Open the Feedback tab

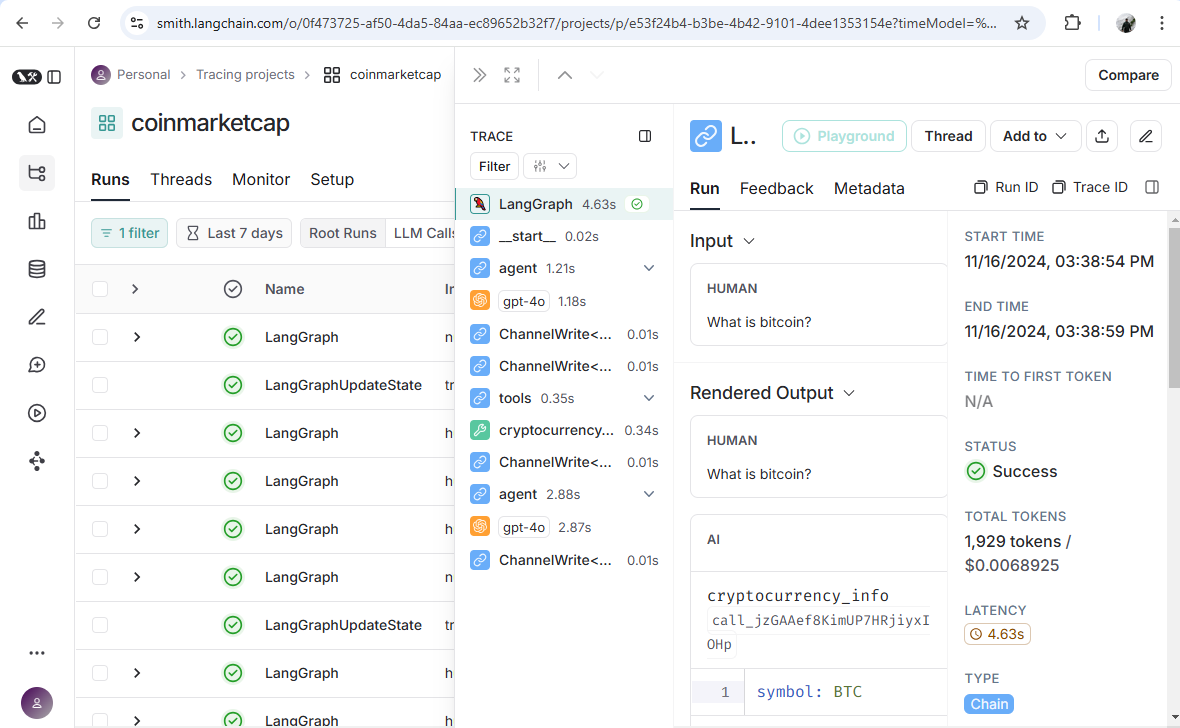(x=776, y=189)
